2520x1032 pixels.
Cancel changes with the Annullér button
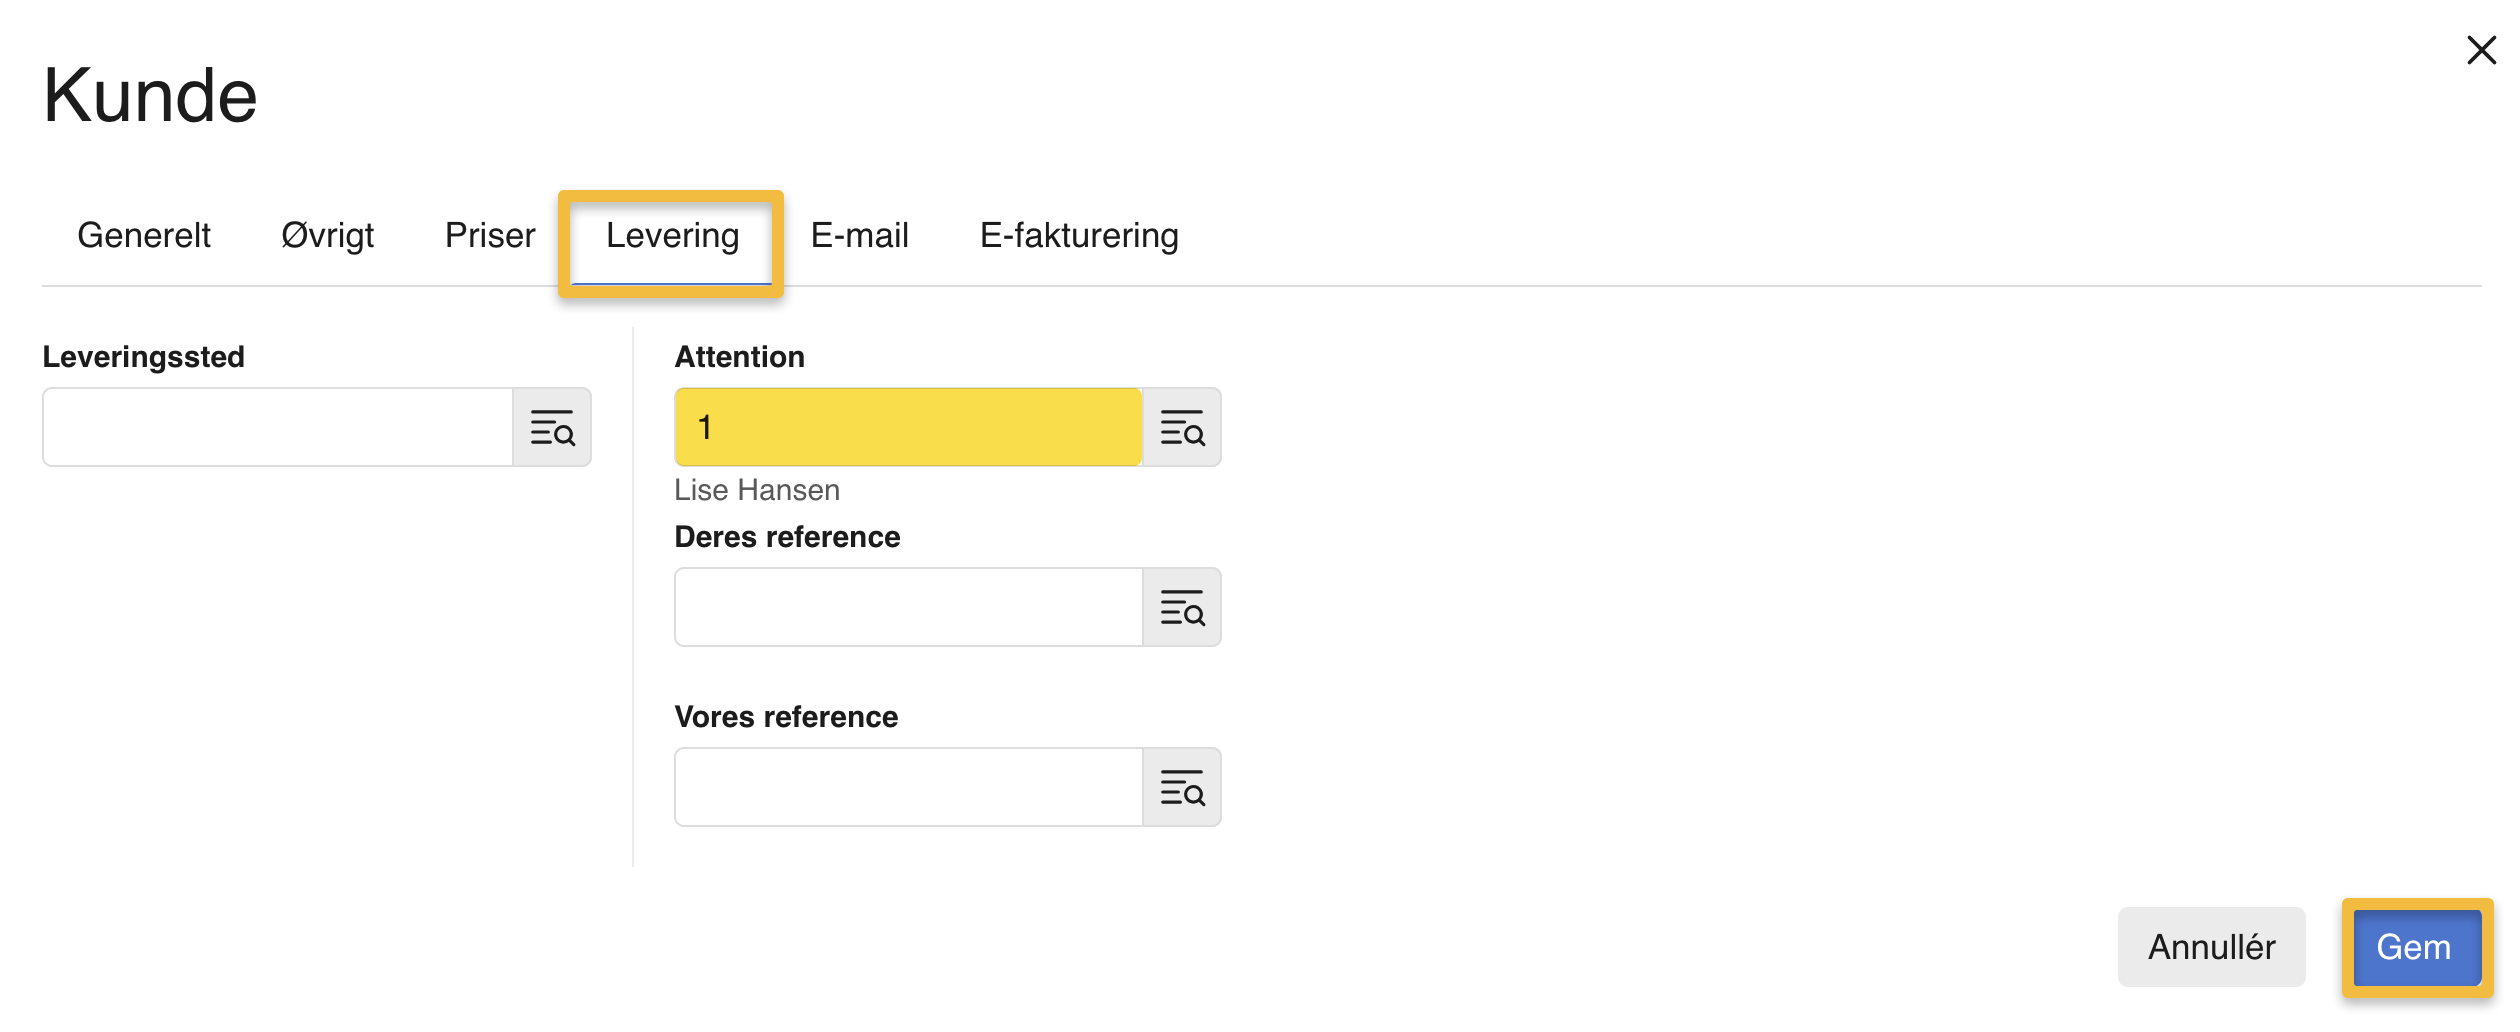2212,947
